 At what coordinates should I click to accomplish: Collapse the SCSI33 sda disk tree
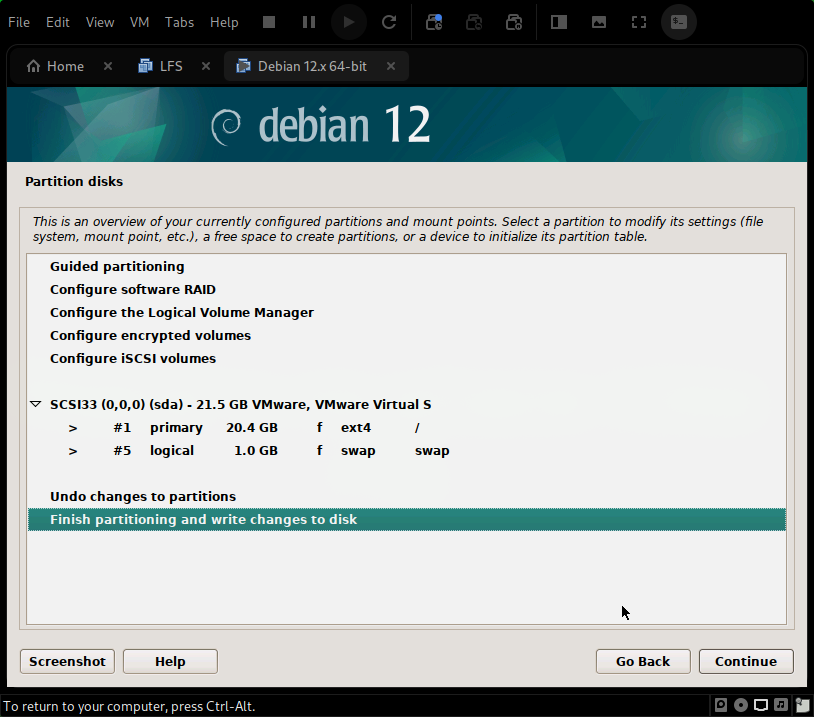[36, 405]
